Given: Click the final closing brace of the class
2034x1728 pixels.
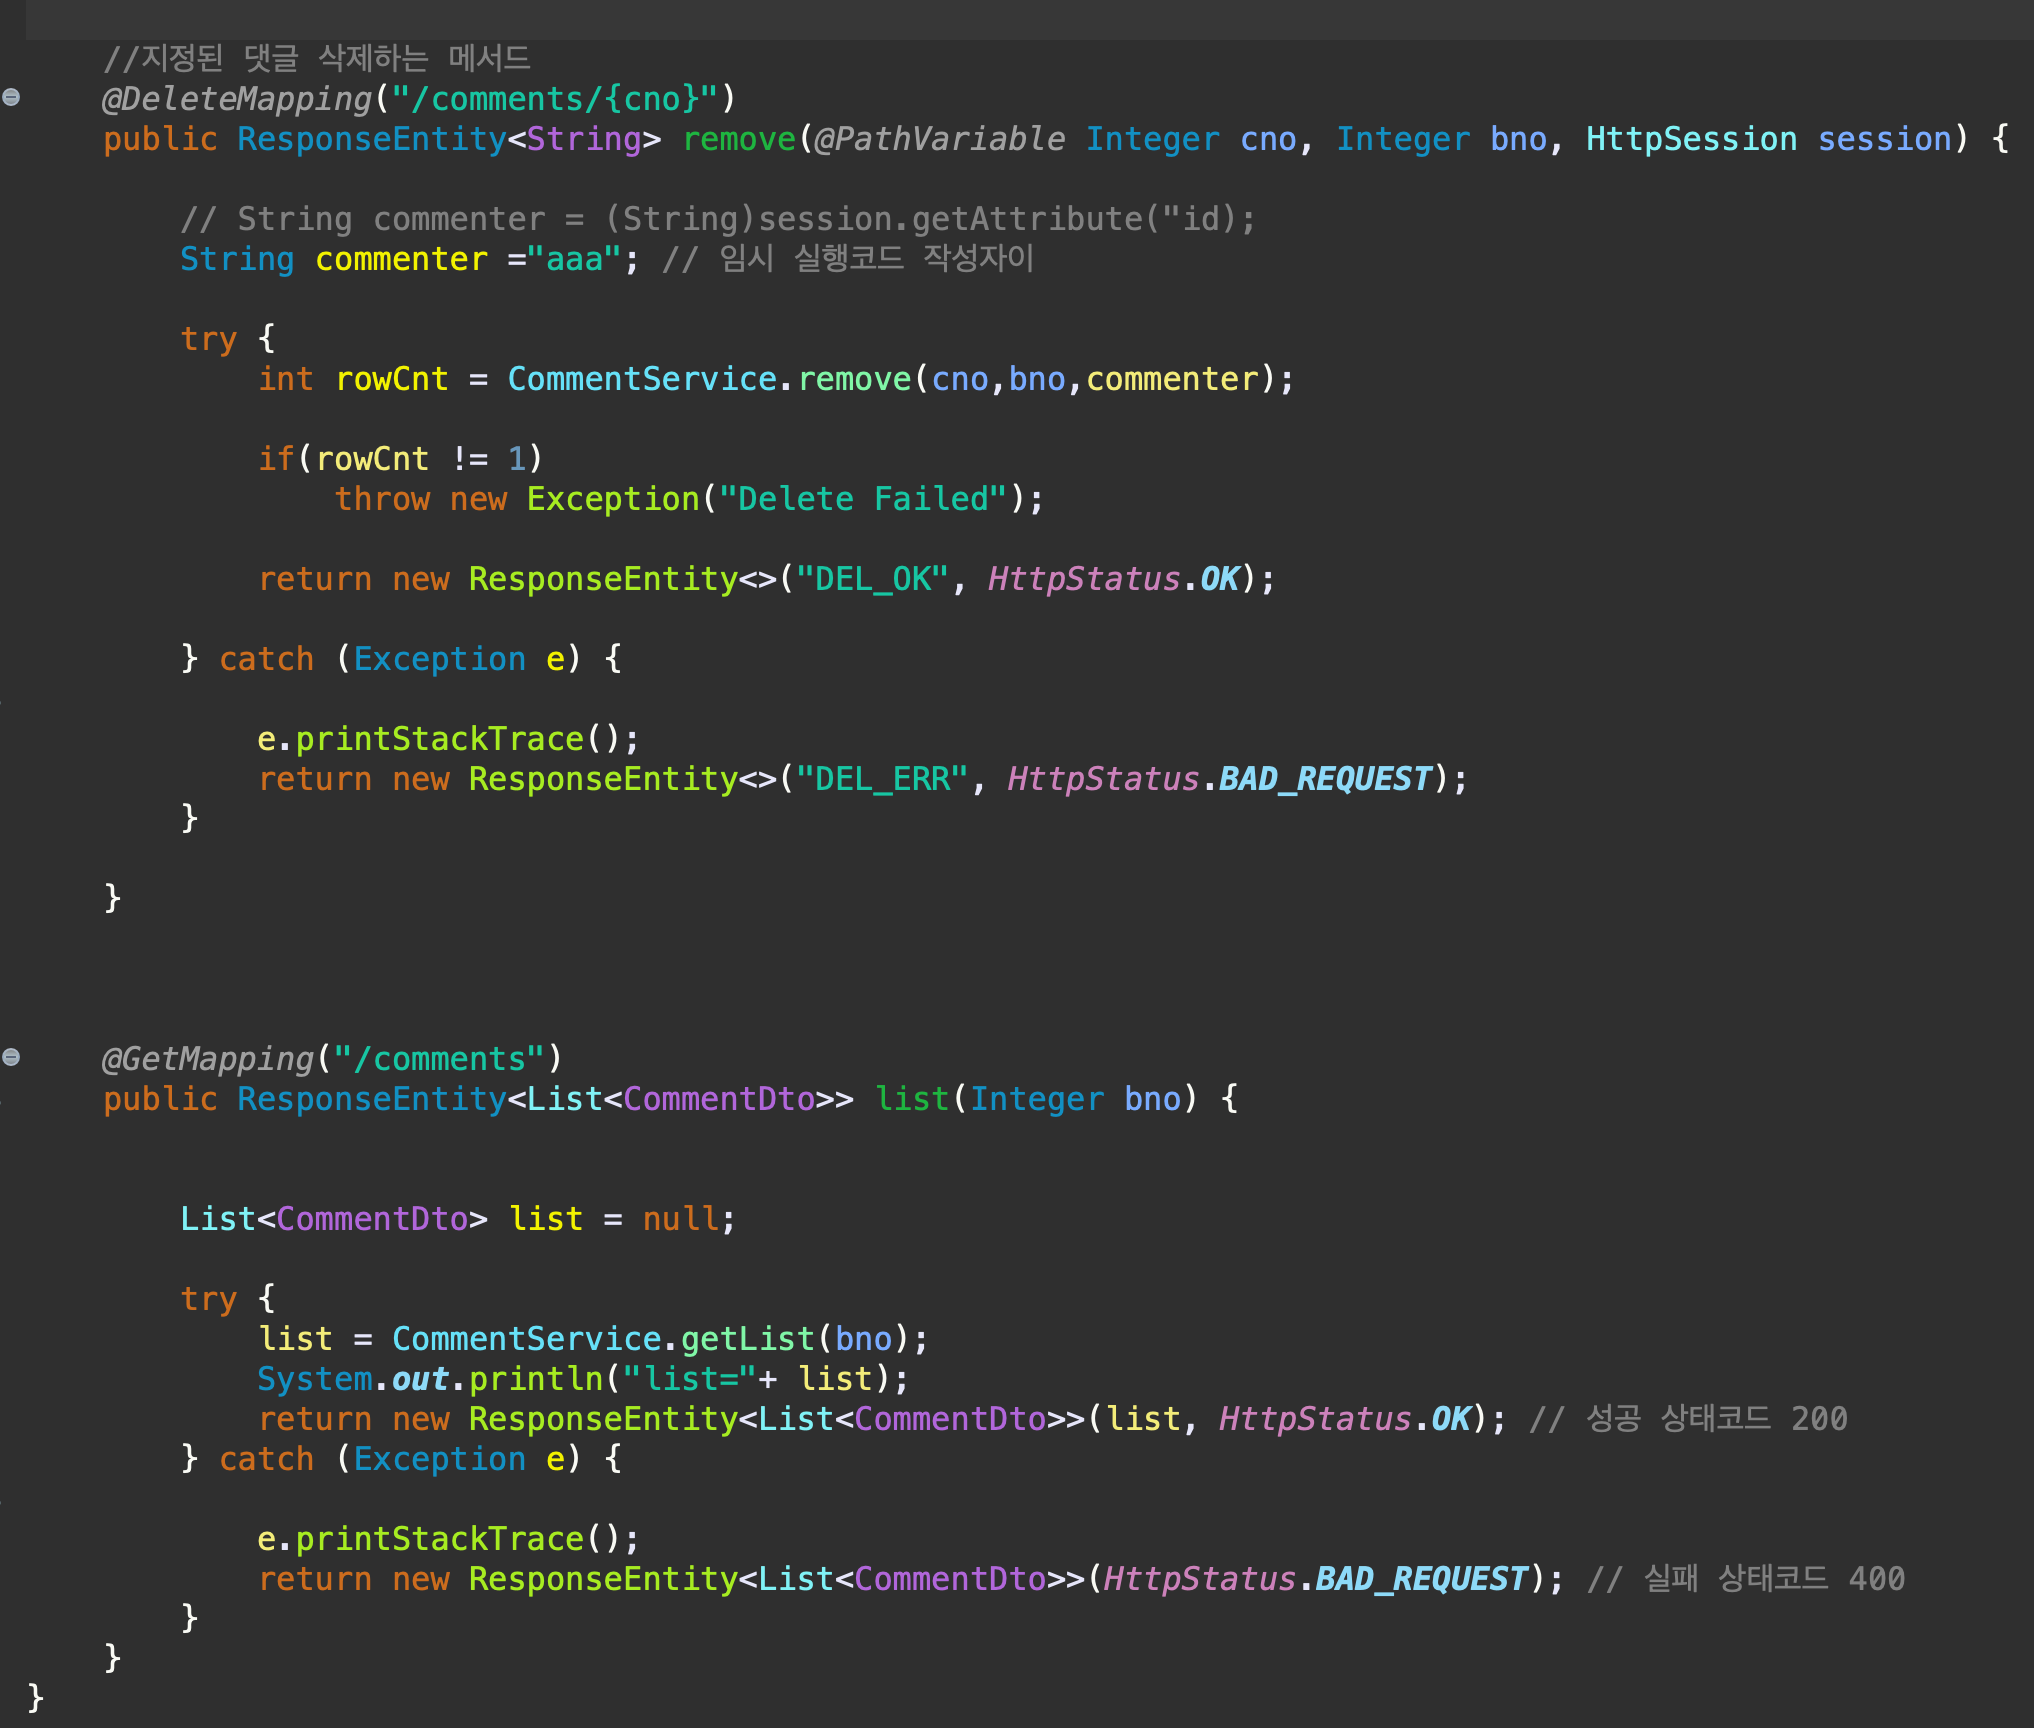Looking at the screenshot, I should (x=36, y=1697).
